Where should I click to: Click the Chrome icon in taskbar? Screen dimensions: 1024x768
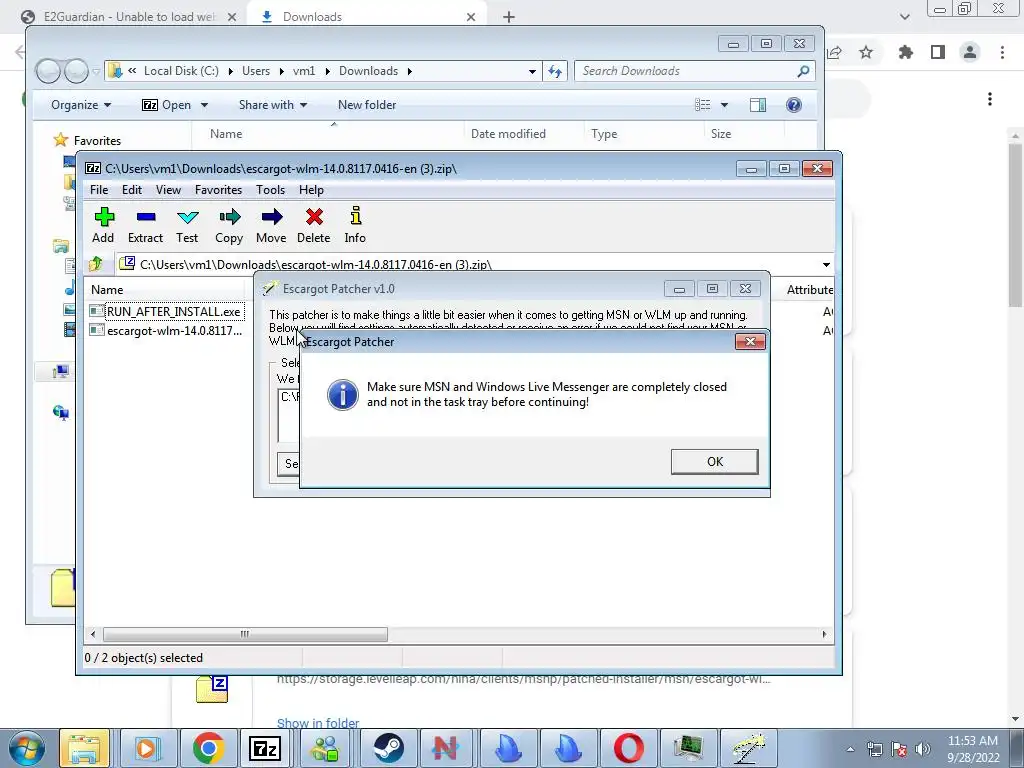[208, 748]
